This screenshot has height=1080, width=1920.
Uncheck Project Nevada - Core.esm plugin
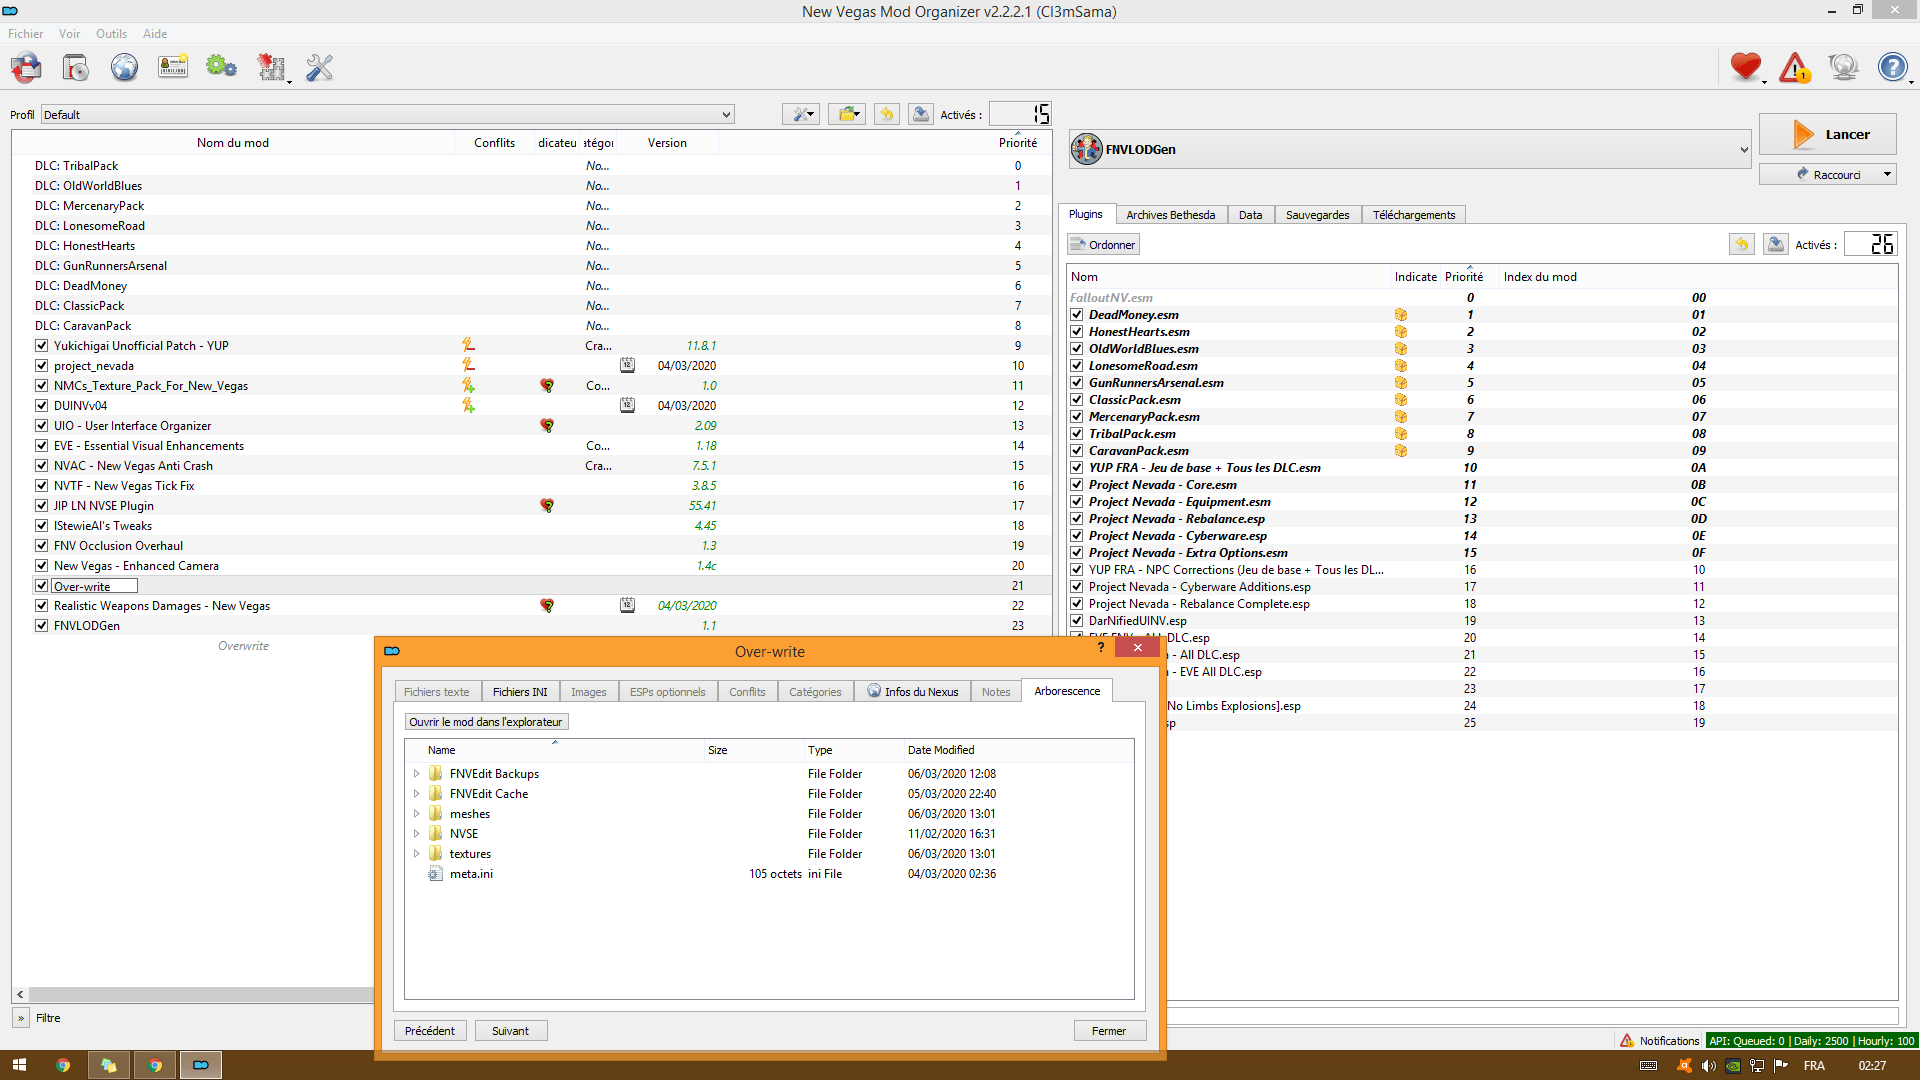click(x=1077, y=484)
